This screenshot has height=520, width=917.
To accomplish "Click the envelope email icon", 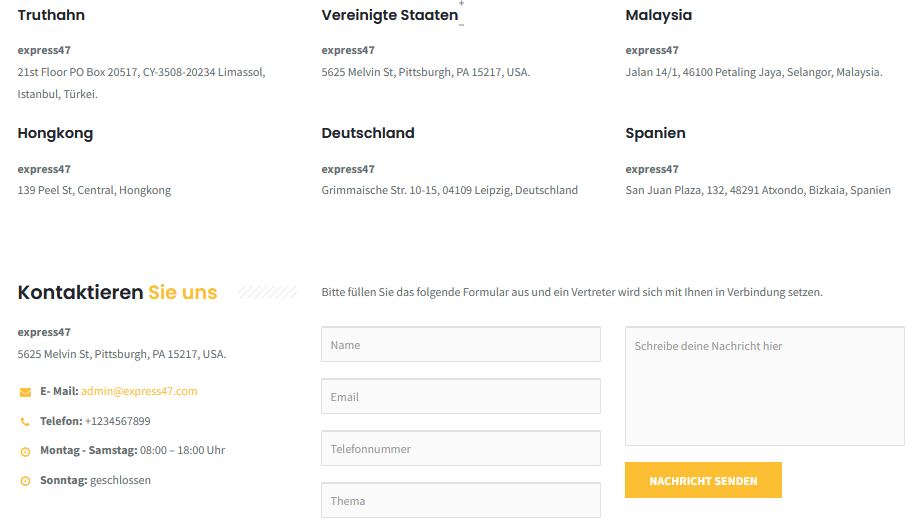I will point(25,392).
